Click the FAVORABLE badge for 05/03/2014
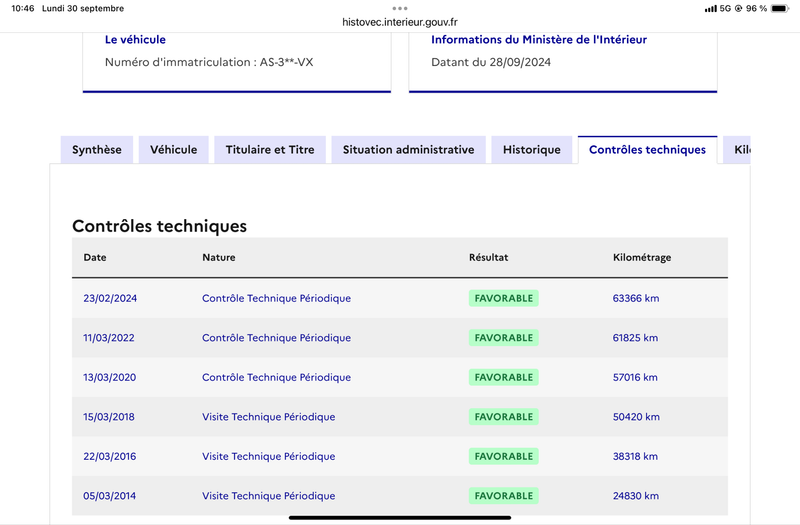 tap(504, 496)
